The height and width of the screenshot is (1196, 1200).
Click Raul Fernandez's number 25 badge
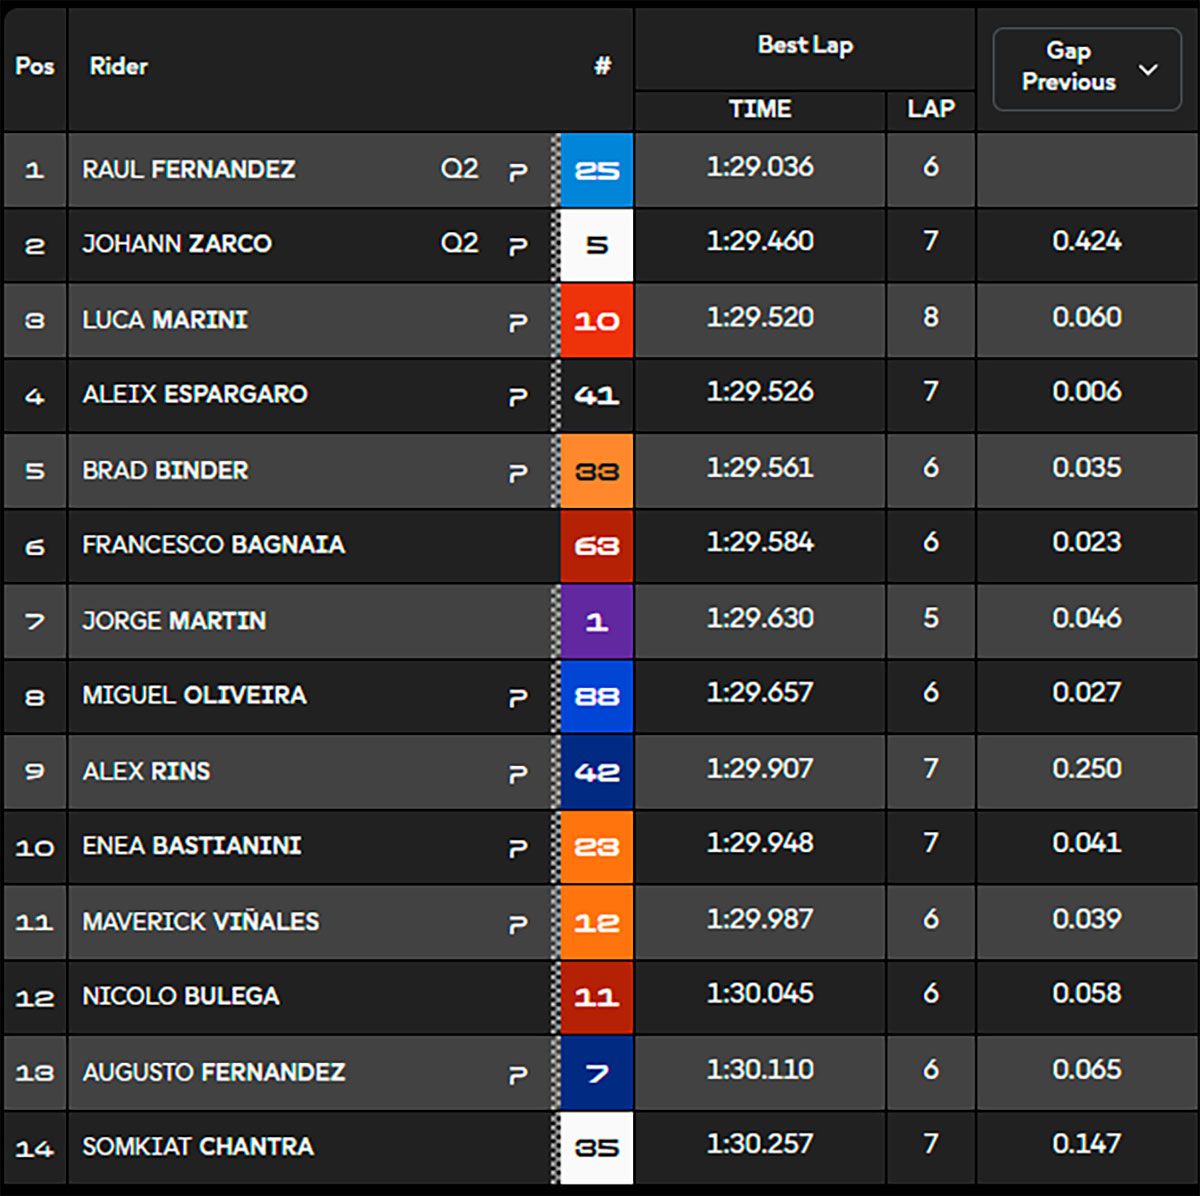tap(597, 170)
